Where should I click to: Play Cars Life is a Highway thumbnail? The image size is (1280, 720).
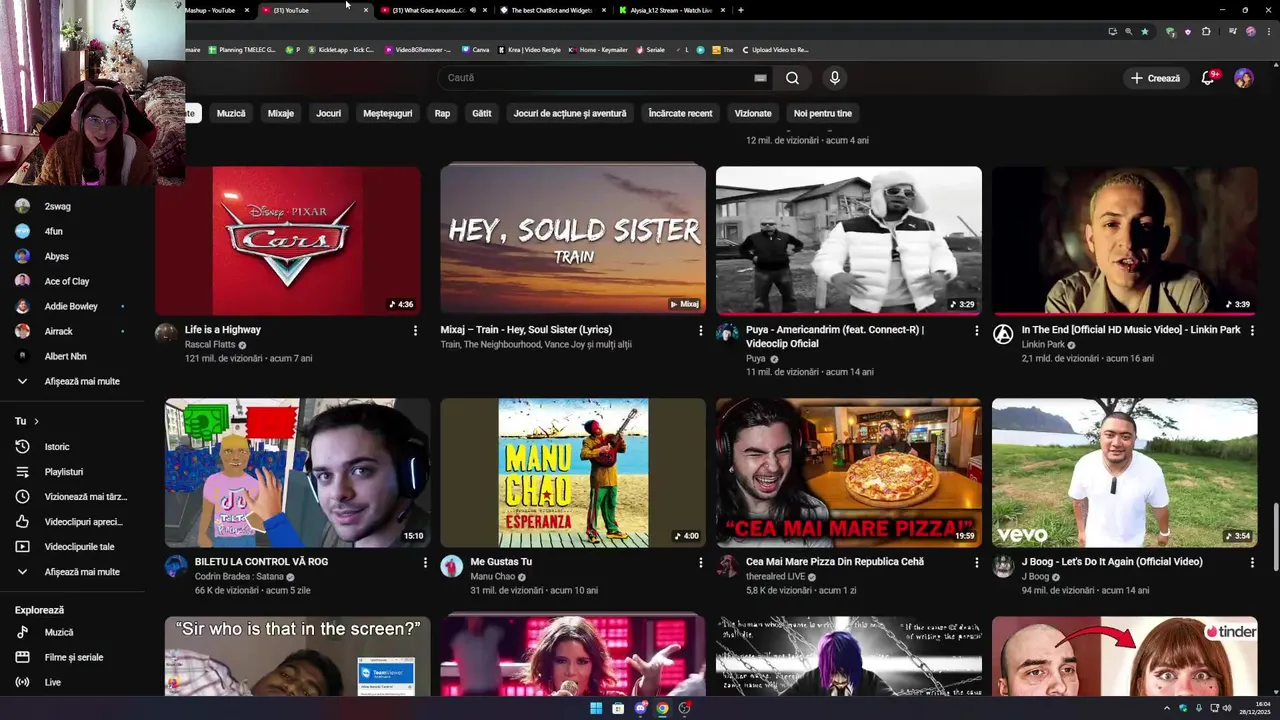(x=288, y=240)
